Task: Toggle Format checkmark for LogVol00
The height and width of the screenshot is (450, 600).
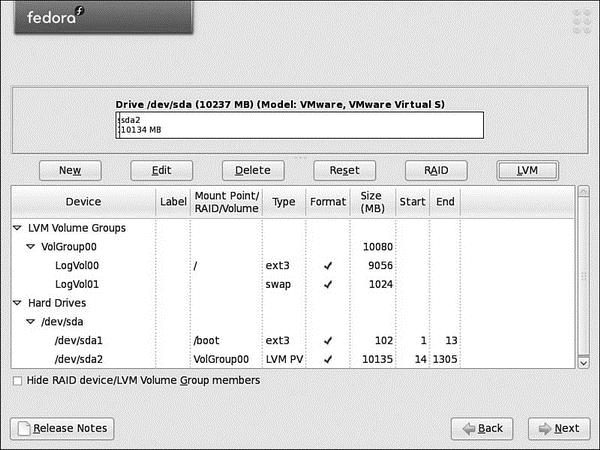Action: tap(328, 265)
